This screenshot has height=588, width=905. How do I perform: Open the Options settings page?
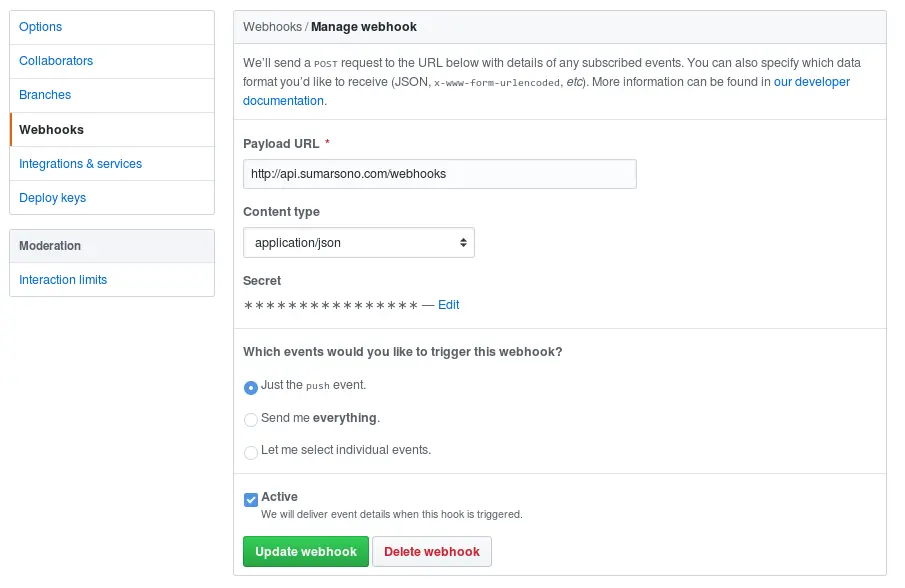(x=40, y=27)
